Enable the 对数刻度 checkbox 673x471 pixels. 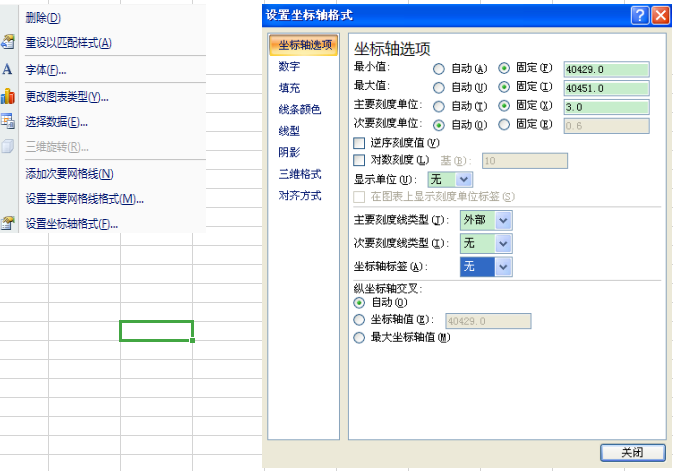tap(359, 160)
